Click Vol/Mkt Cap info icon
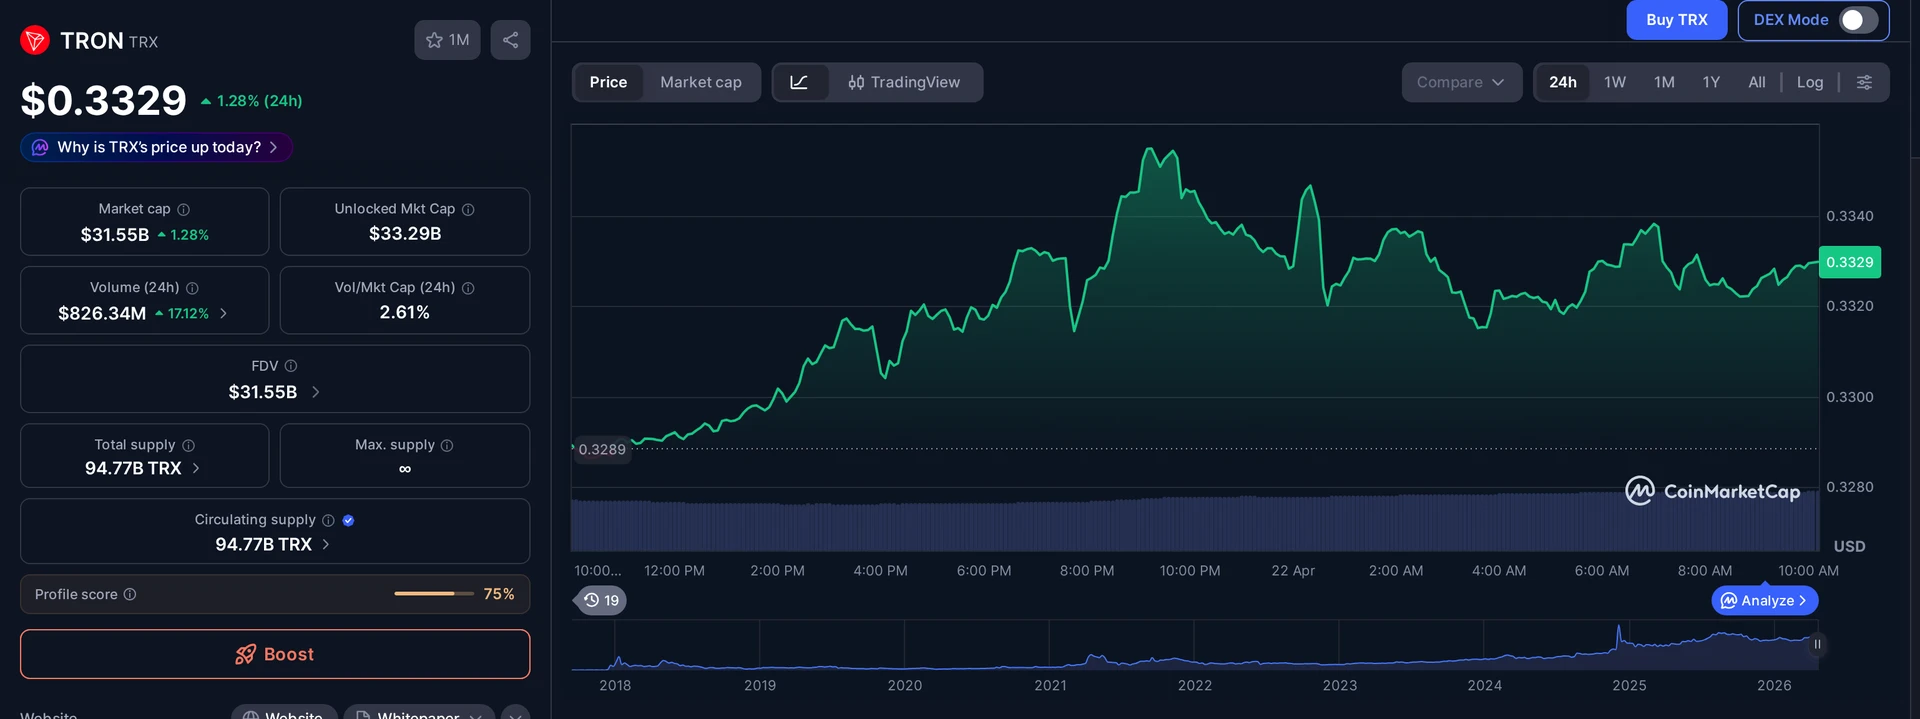The width and height of the screenshot is (1920, 719). click(468, 288)
